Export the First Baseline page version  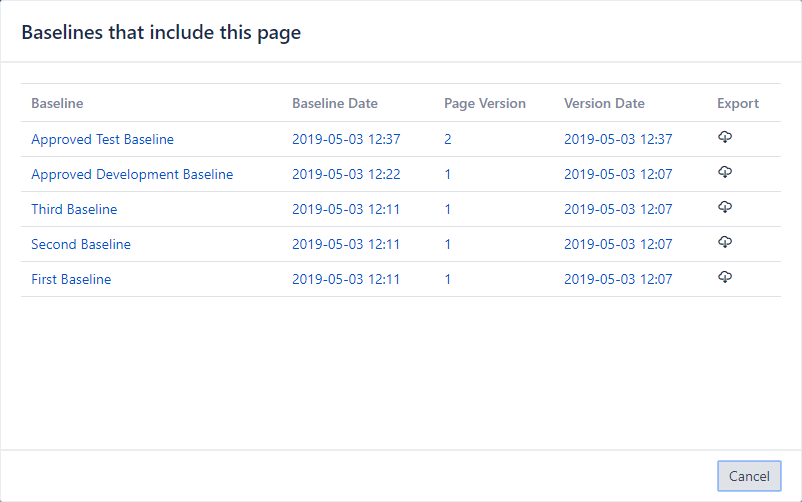pos(725,278)
